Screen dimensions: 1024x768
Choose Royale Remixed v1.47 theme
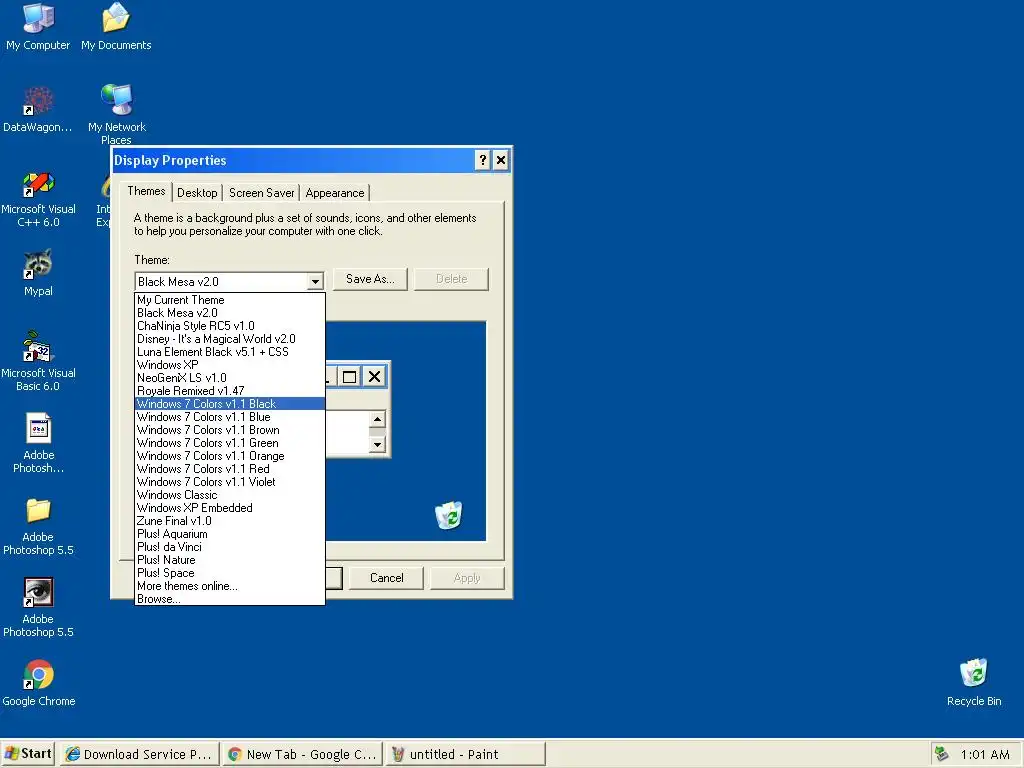click(x=230, y=391)
